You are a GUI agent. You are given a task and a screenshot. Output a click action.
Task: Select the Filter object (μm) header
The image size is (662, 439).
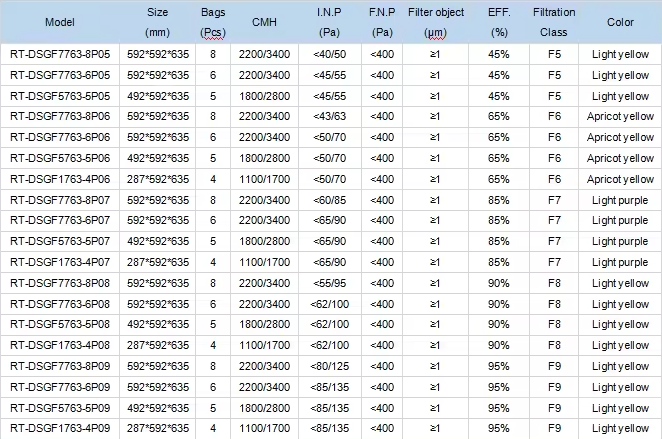point(436,22)
